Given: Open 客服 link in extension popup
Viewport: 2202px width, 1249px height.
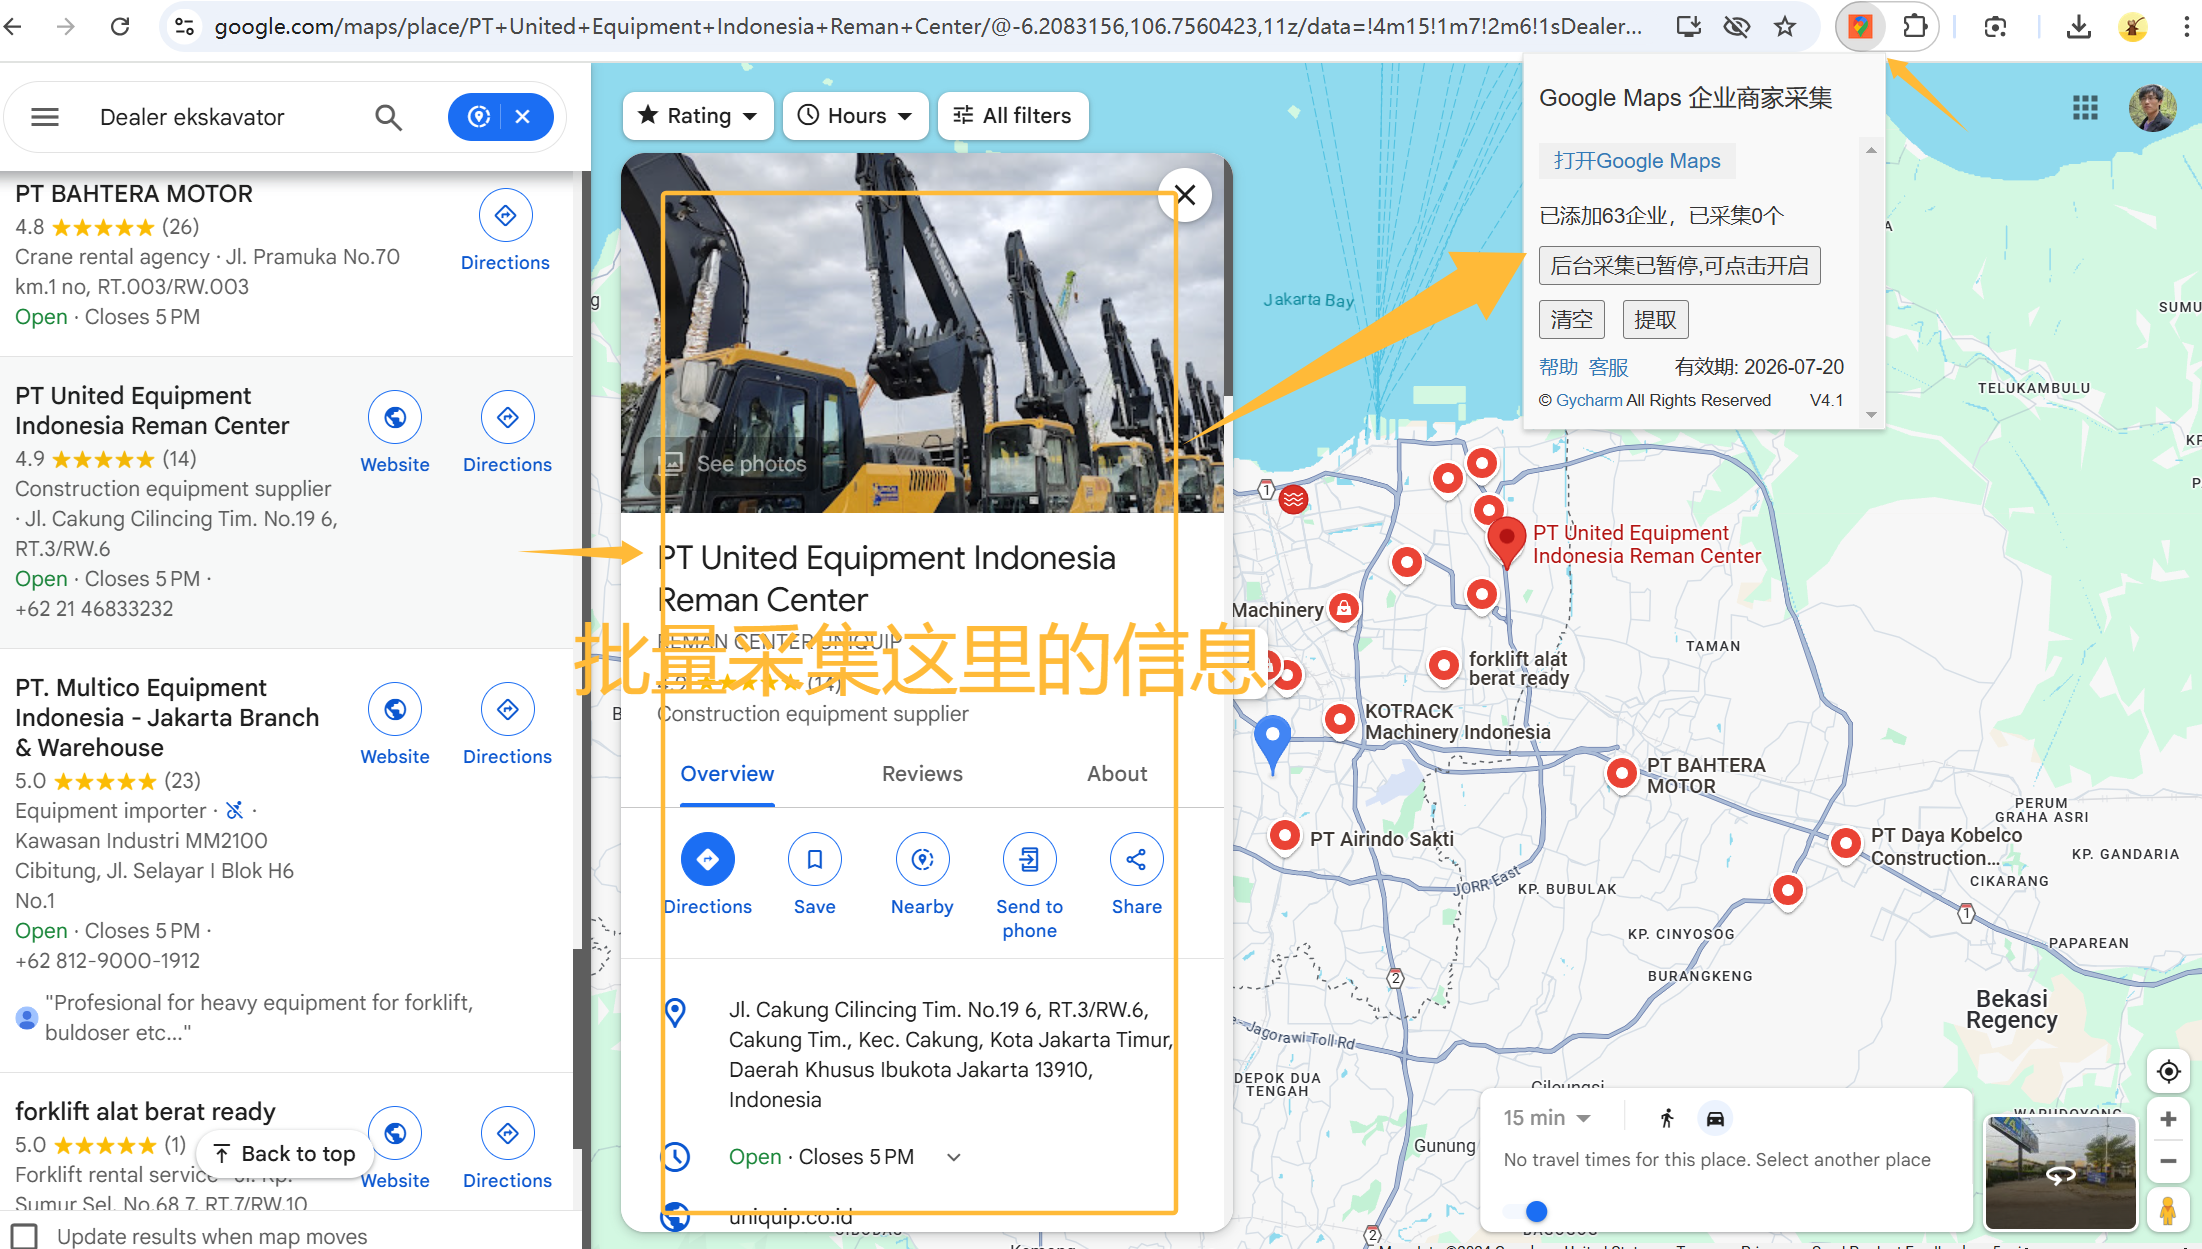Looking at the screenshot, I should 1608,367.
